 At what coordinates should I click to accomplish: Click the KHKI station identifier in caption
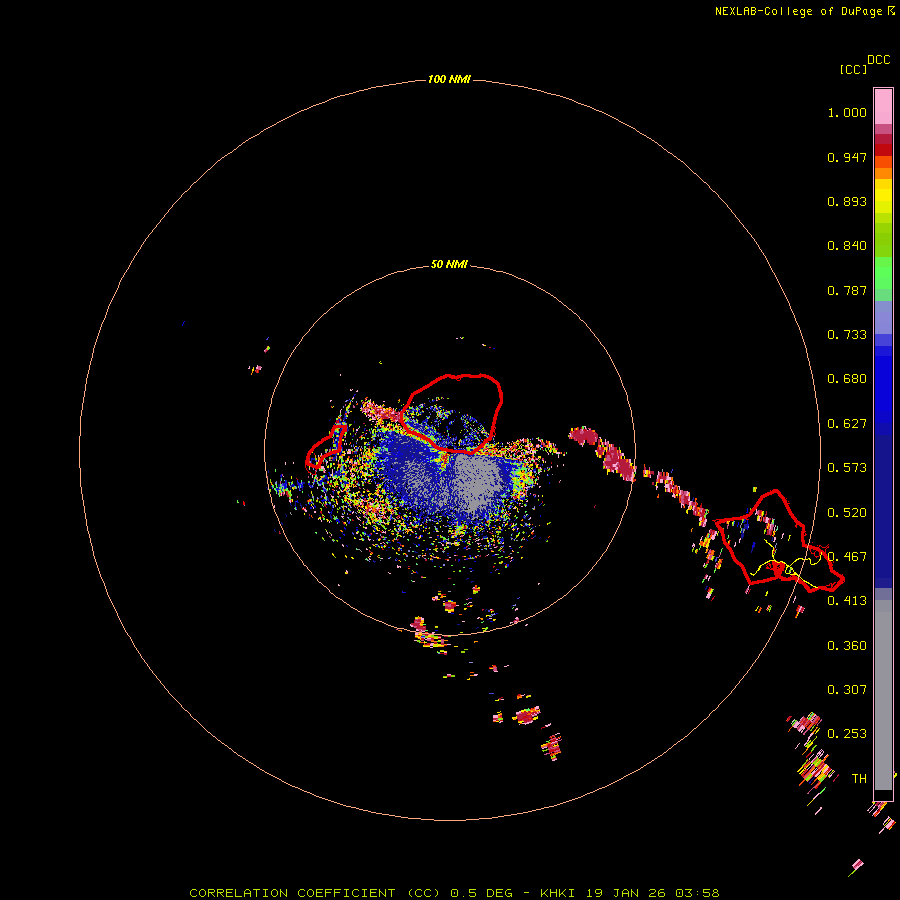(557, 893)
